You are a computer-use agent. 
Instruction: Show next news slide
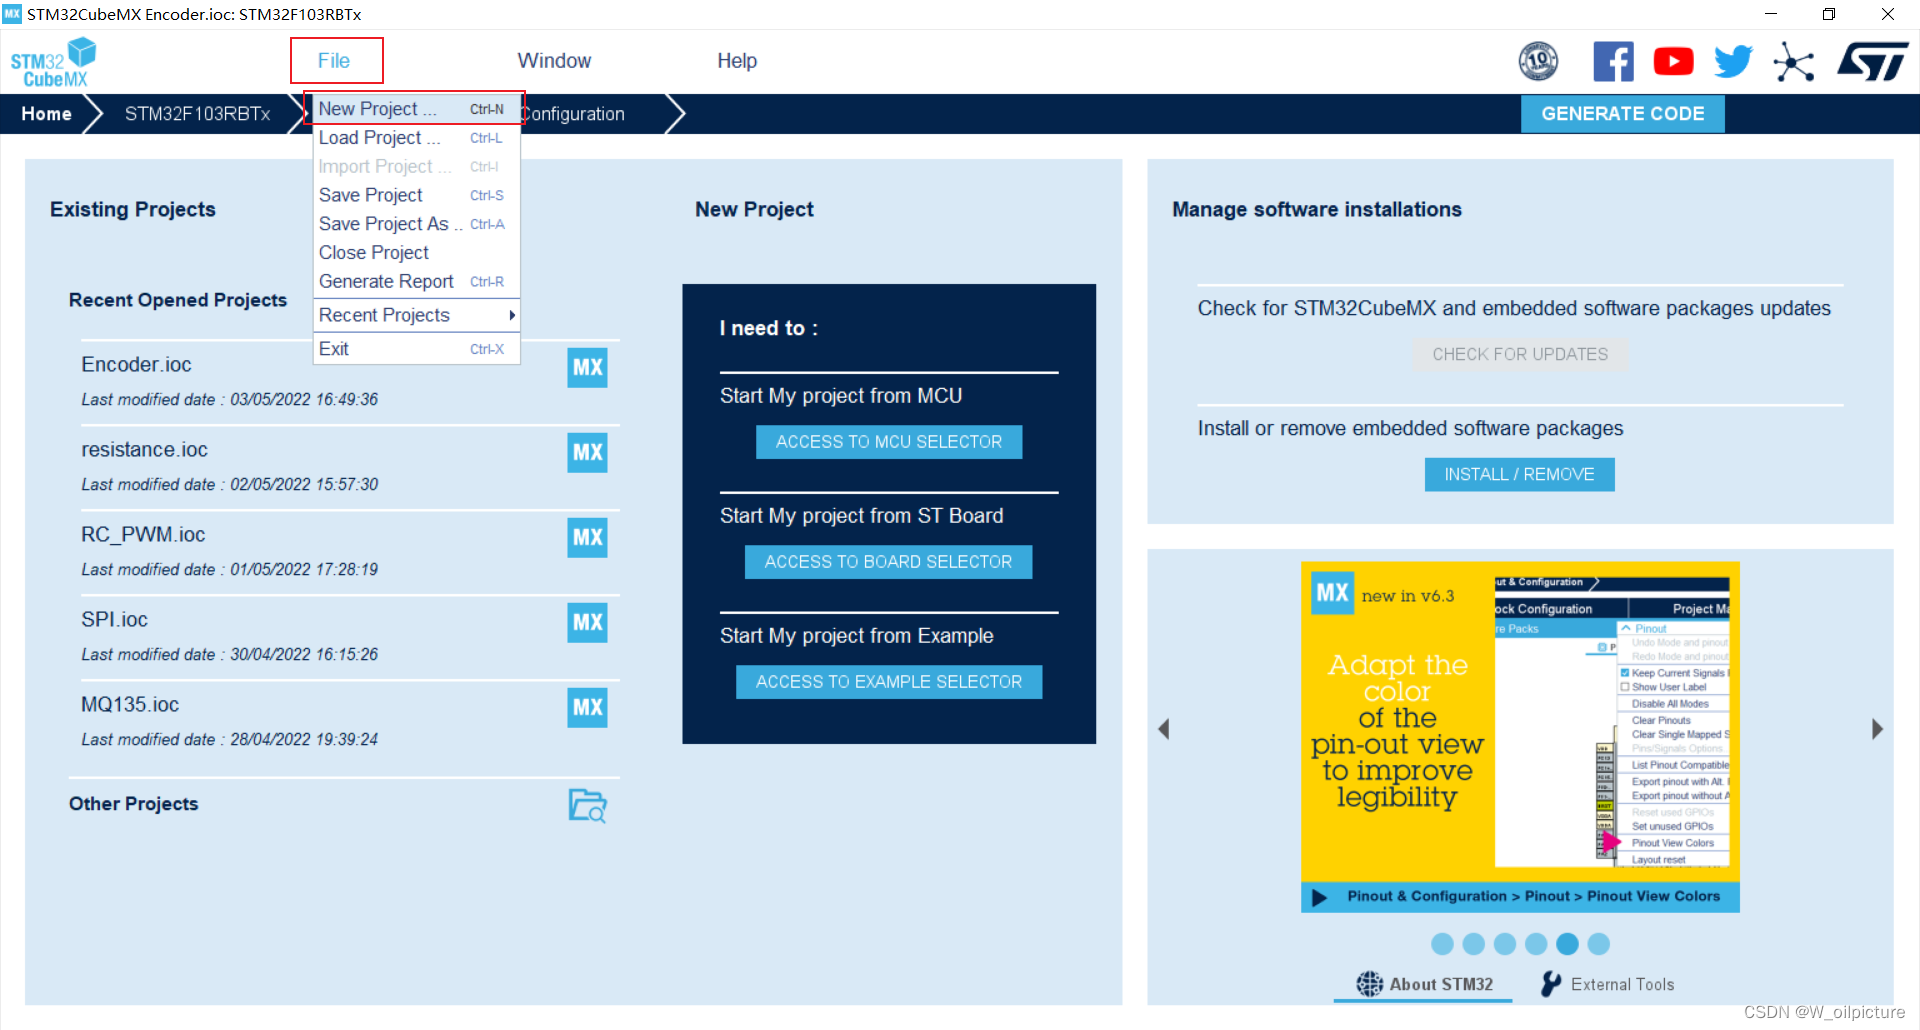tap(1877, 729)
